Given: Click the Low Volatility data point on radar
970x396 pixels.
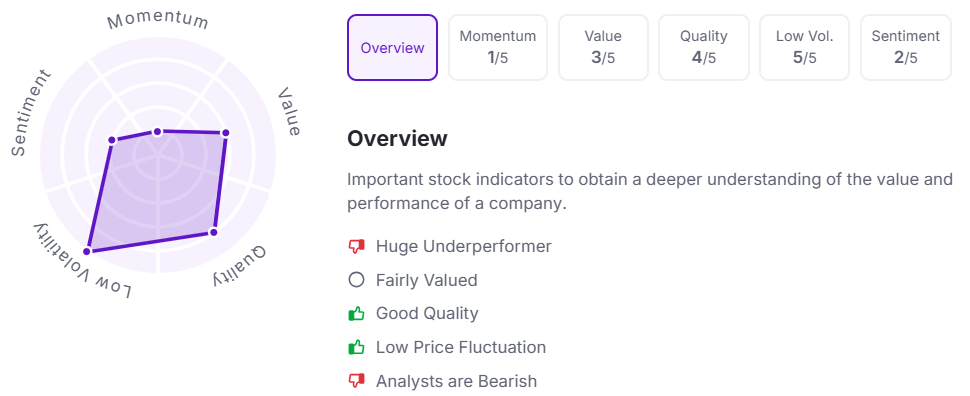Looking at the screenshot, I should [87, 251].
